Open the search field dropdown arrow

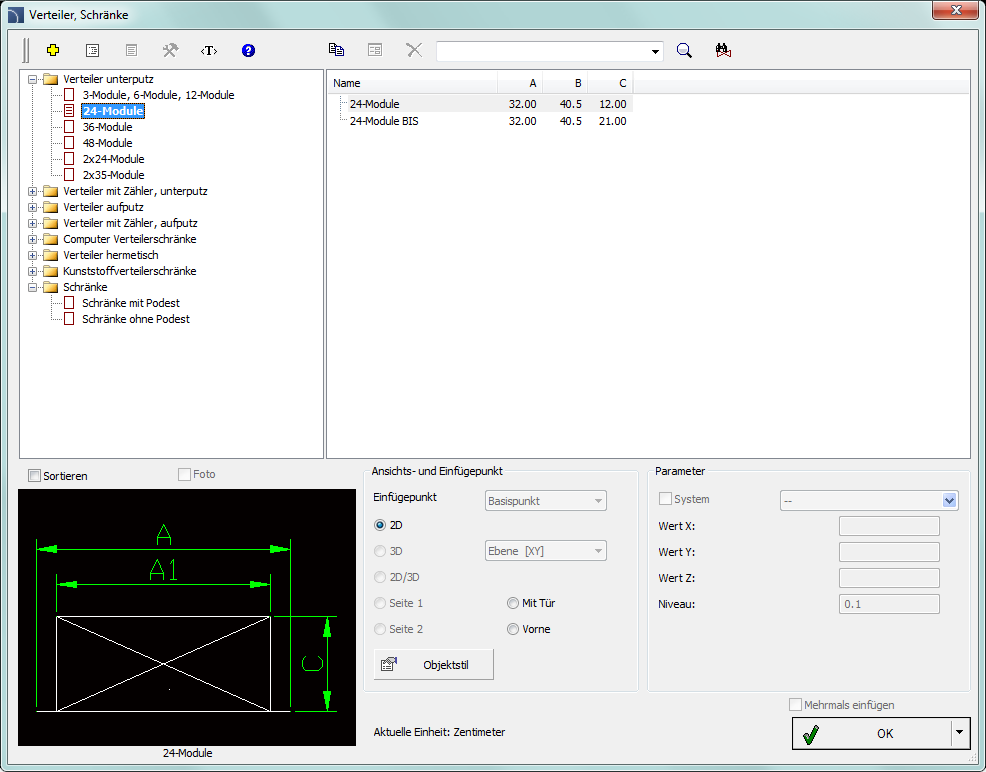[x=656, y=51]
